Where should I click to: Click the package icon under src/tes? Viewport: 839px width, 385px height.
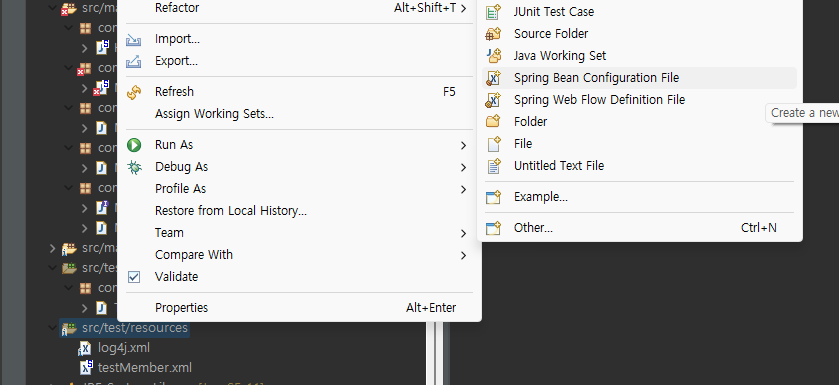85,288
